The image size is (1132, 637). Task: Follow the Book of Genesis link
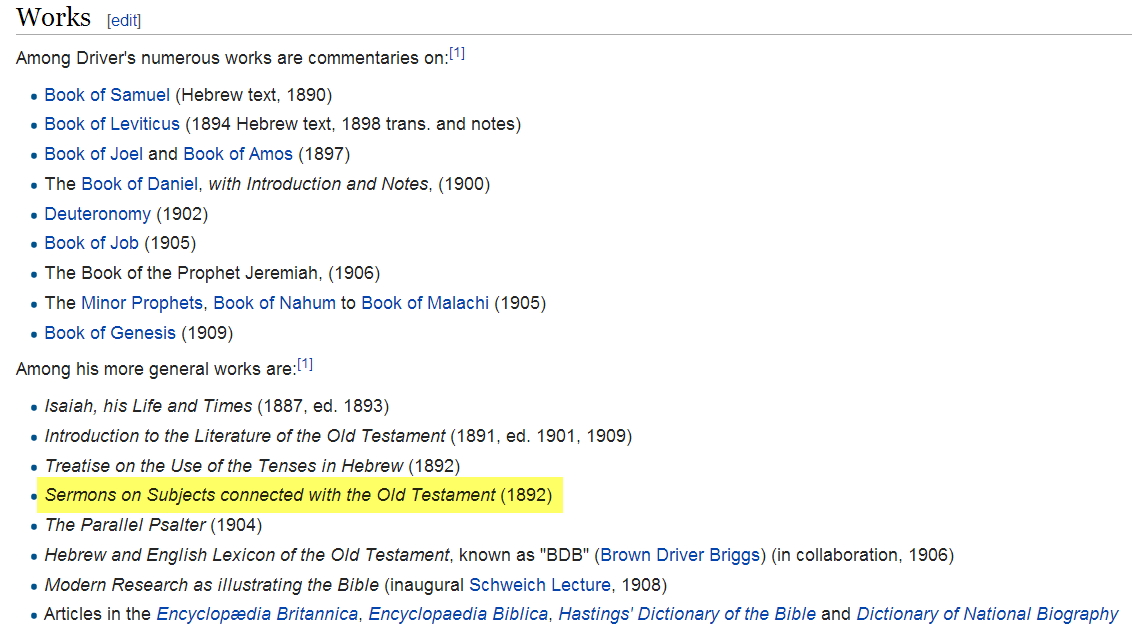110,333
